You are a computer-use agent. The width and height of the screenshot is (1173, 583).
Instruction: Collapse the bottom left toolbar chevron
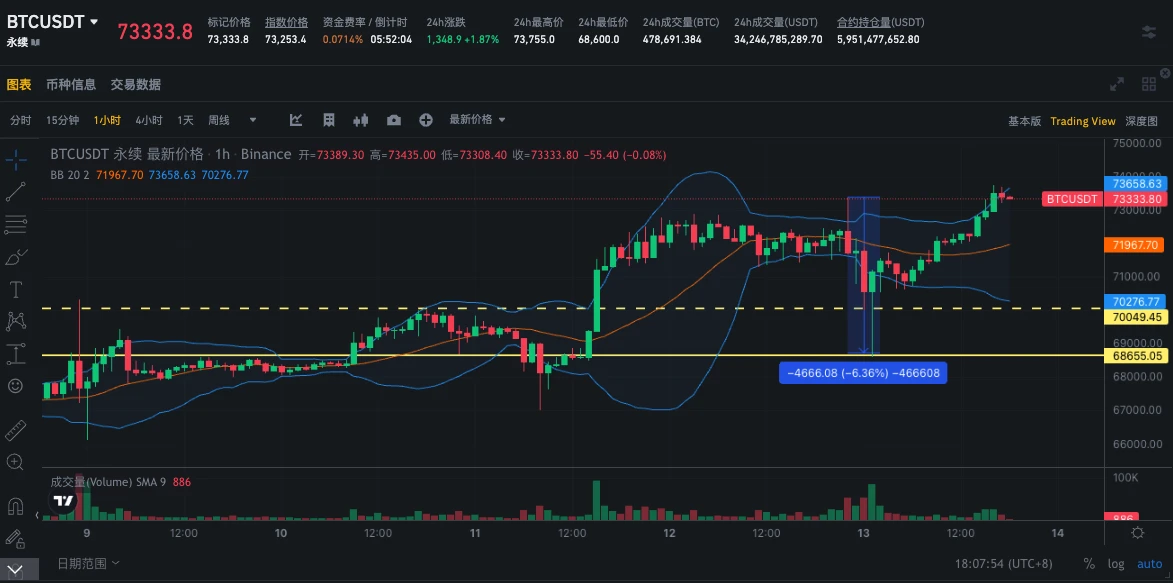pos(16,570)
